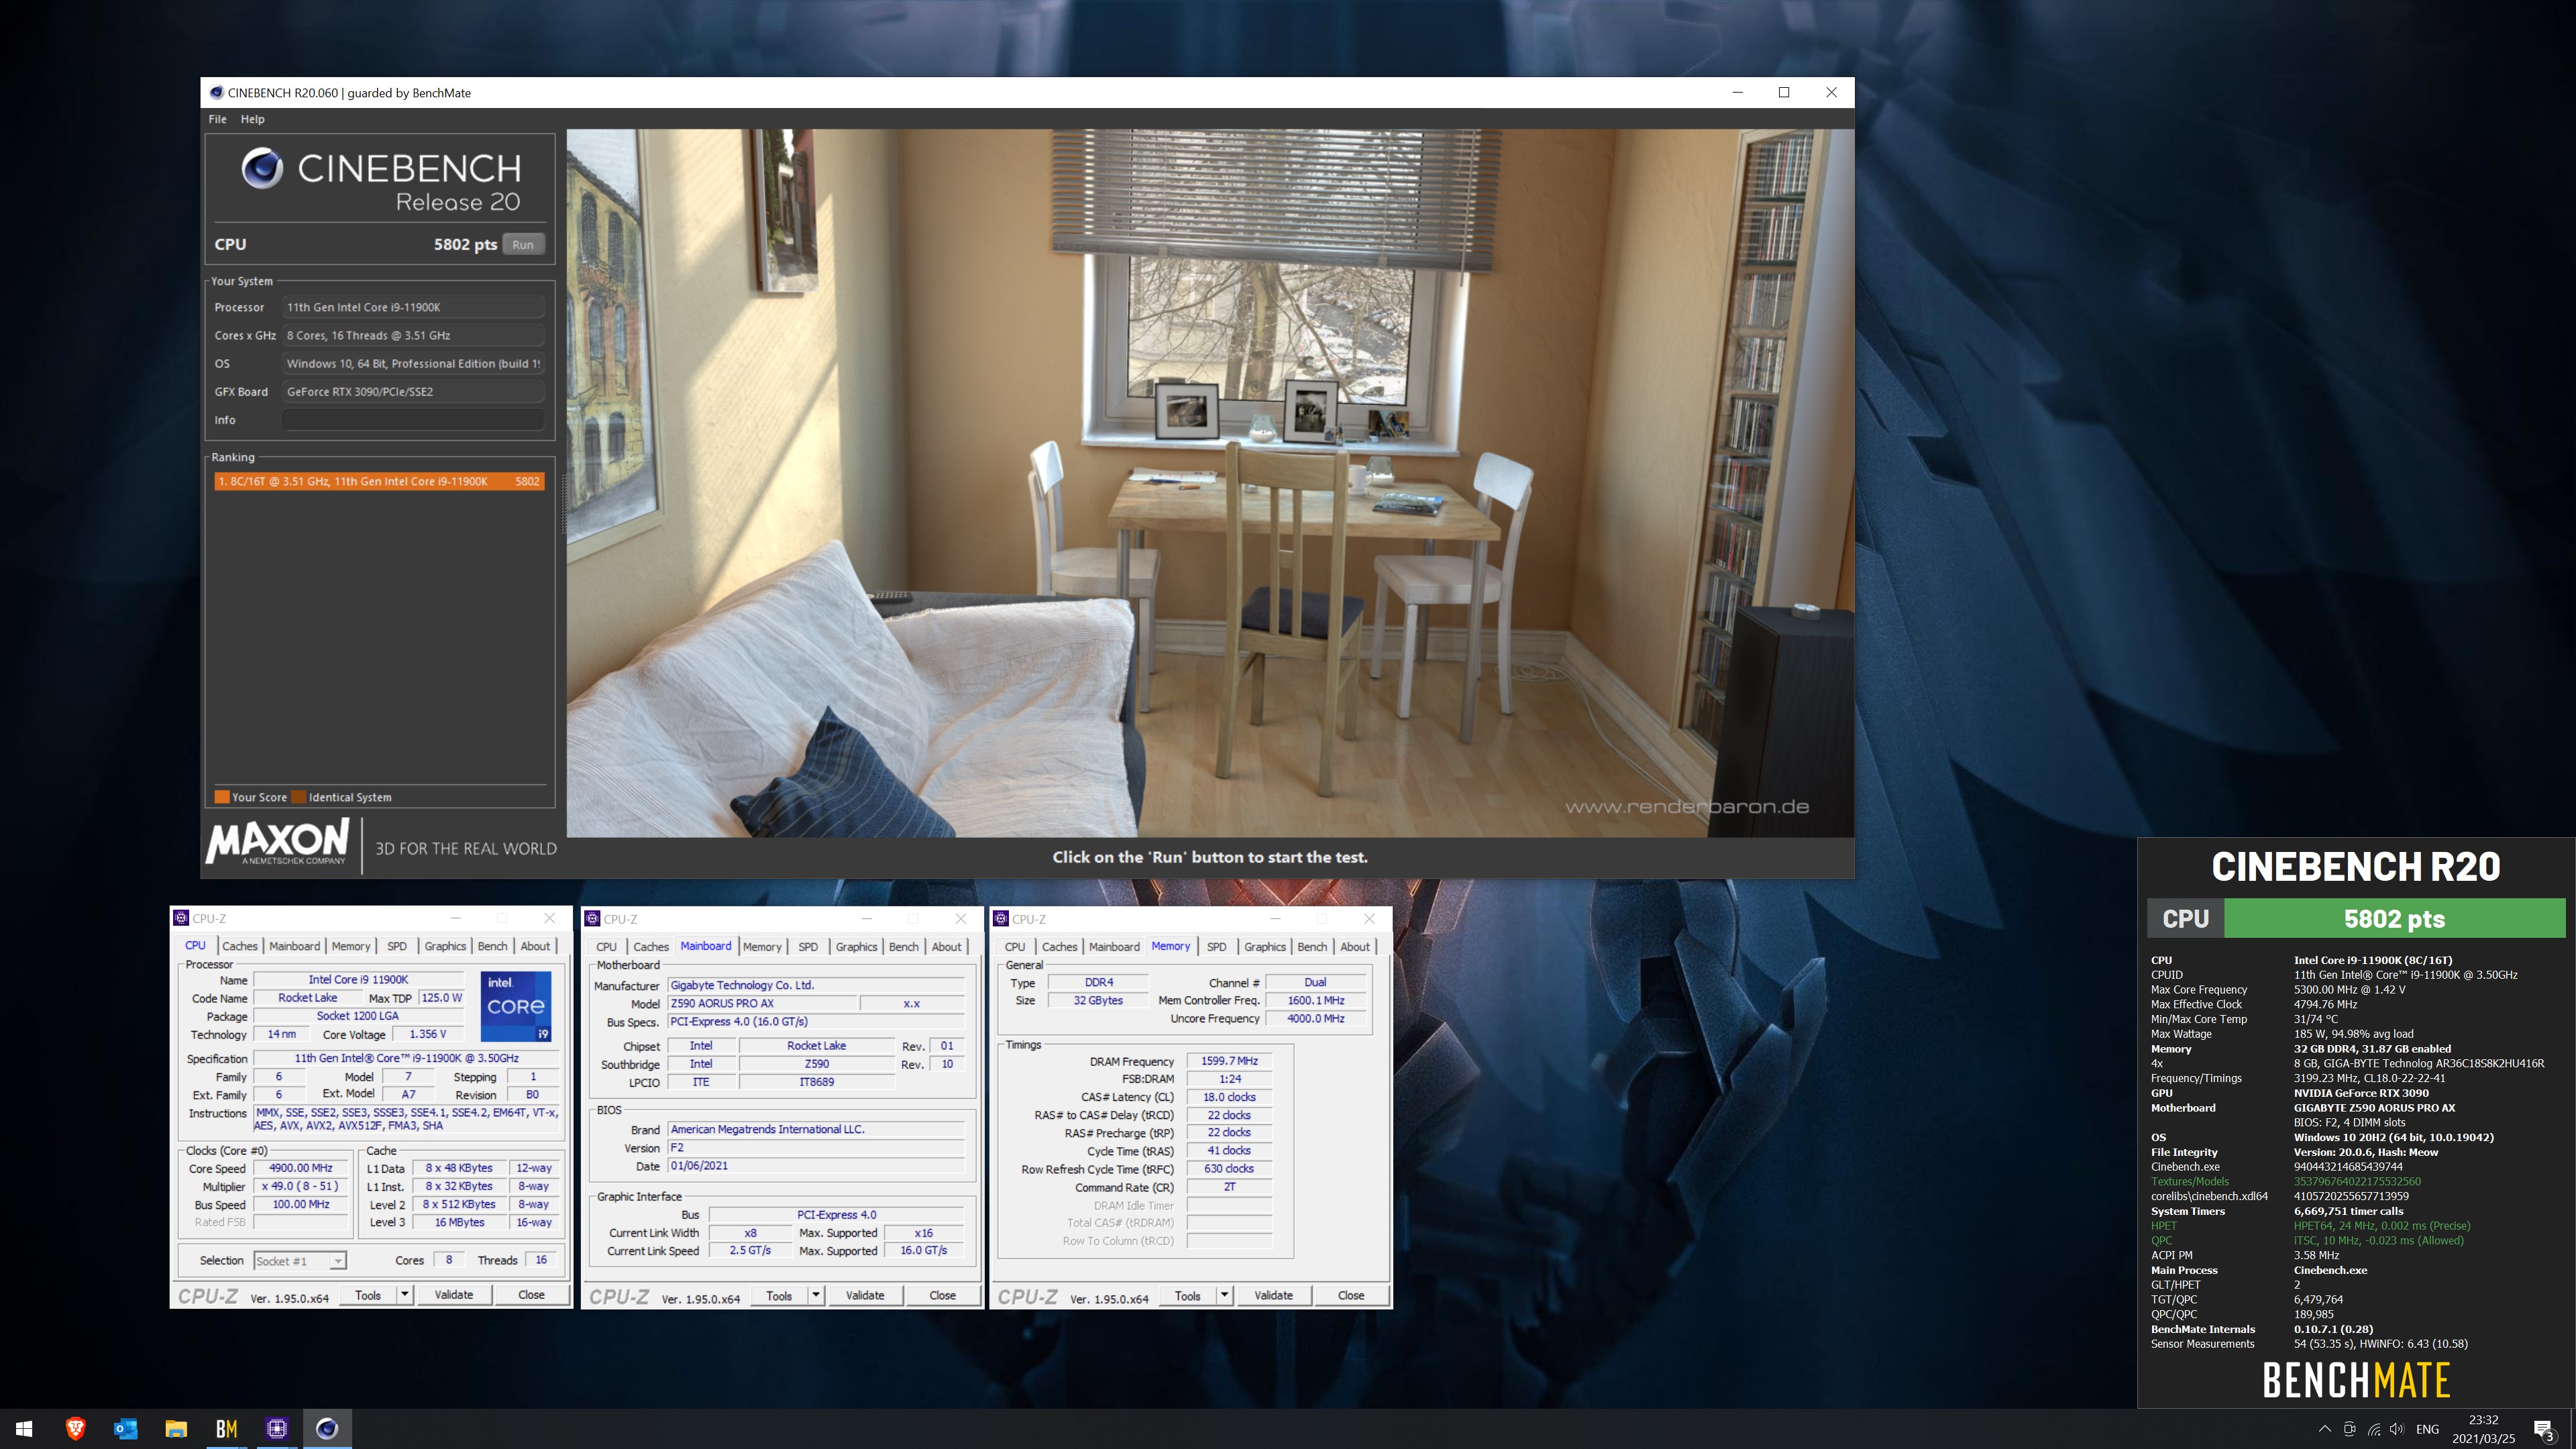Open the notification center icon

coord(2544,1429)
